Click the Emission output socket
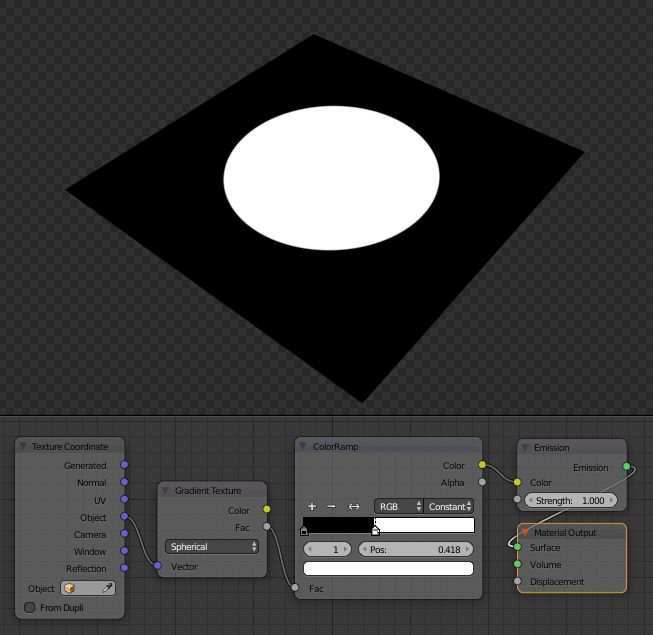Screen dimensions: 653x635 coord(626,466)
